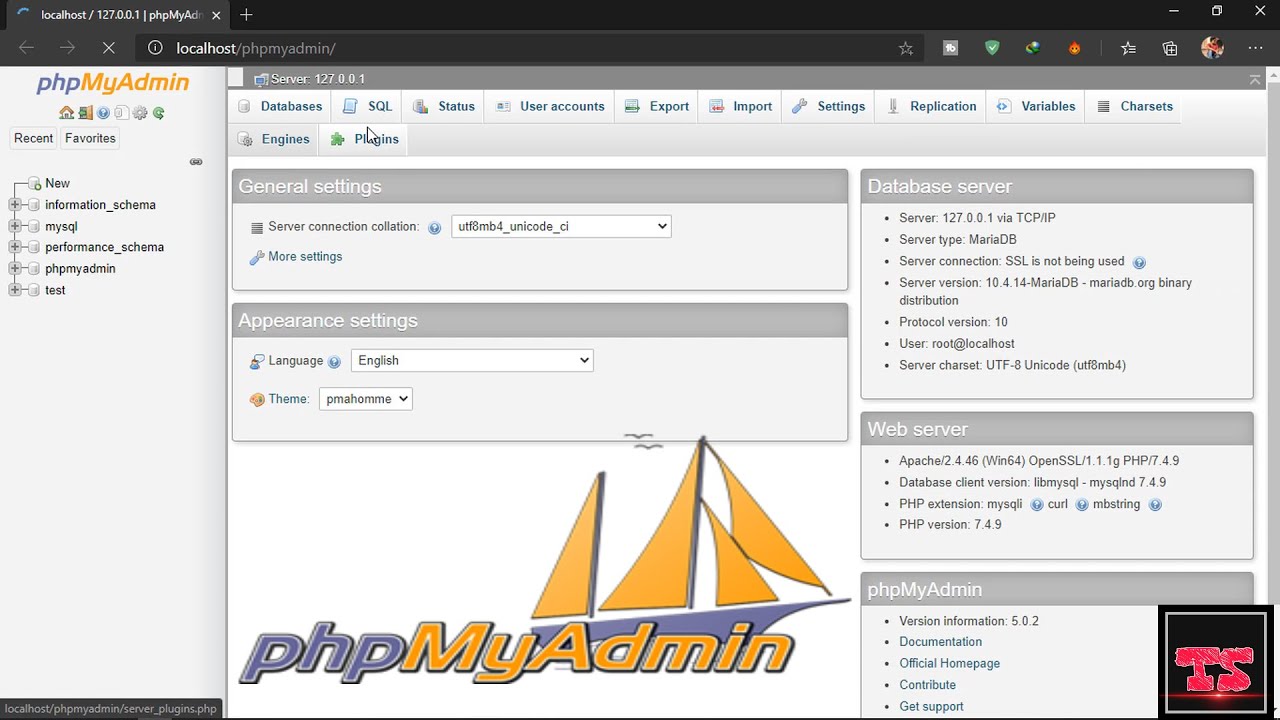This screenshot has height=720, width=1280.
Task: Open the Contribute link
Action: (927, 685)
